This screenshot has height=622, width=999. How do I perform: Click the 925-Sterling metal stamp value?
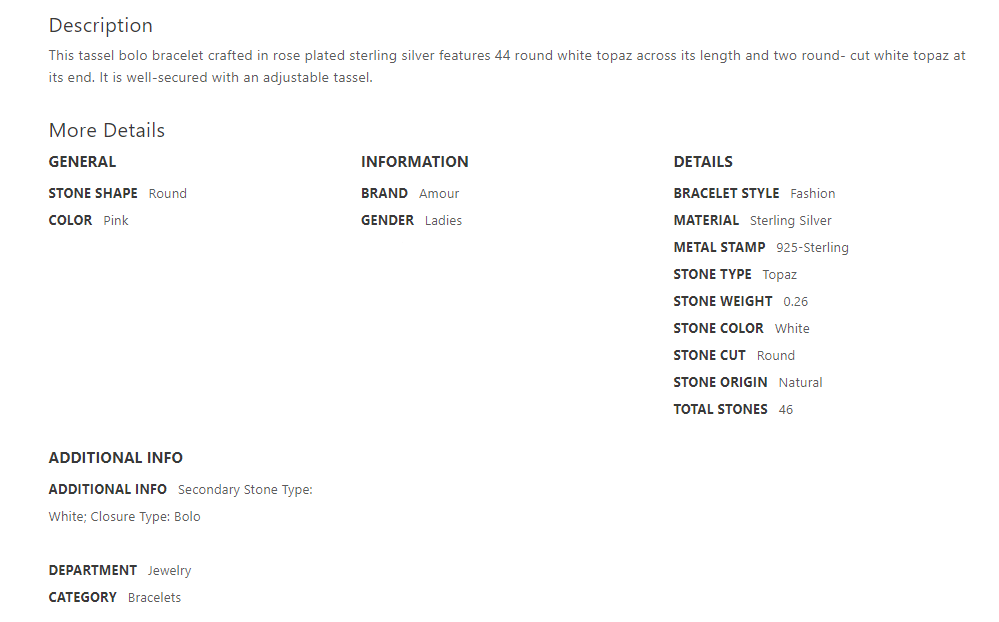point(812,248)
